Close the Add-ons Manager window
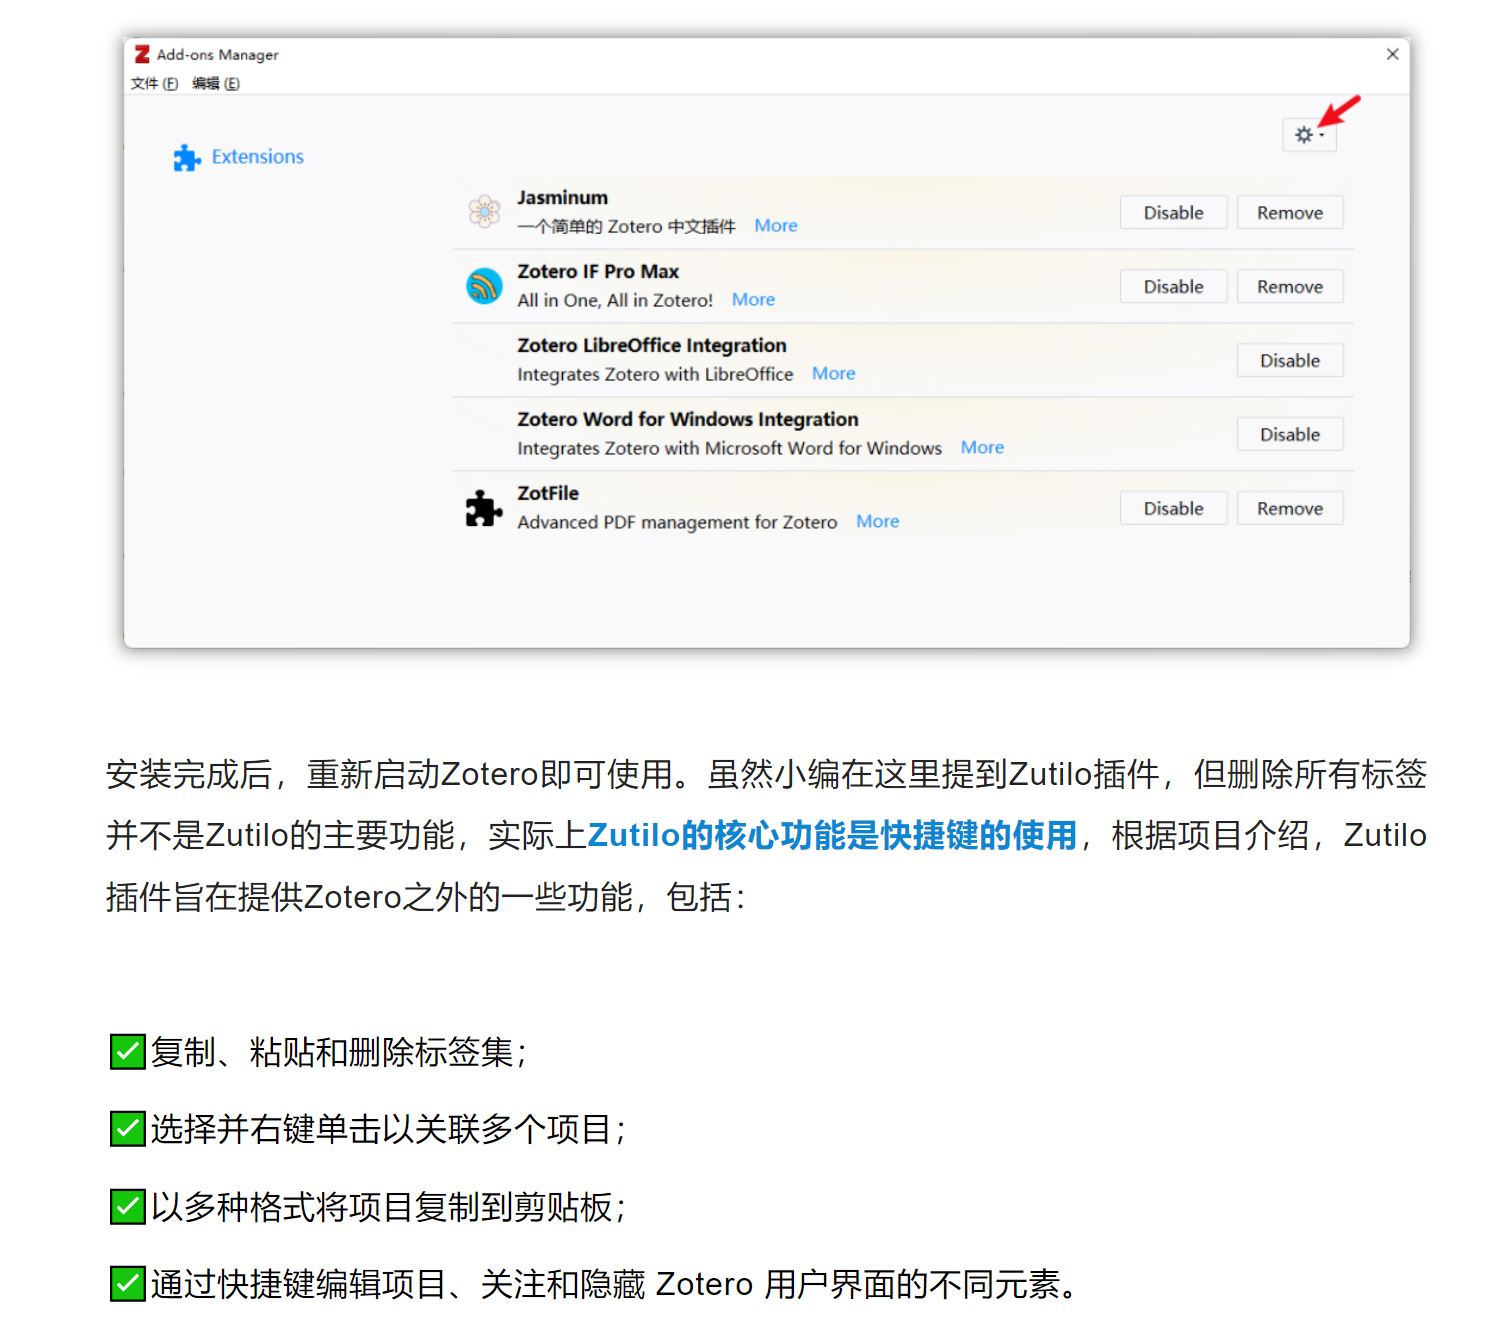The height and width of the screenshot is (1323, 1495). [1392, 54]
